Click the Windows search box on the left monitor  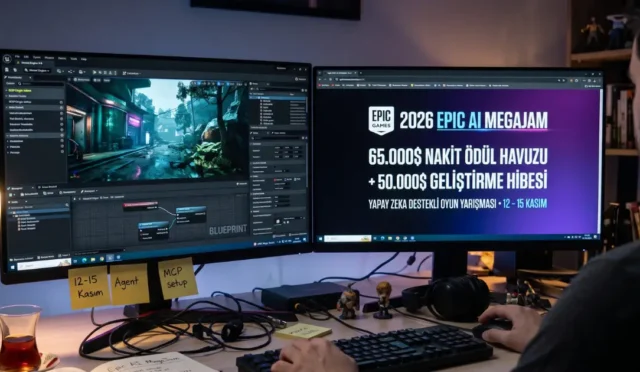coord(44,263)
